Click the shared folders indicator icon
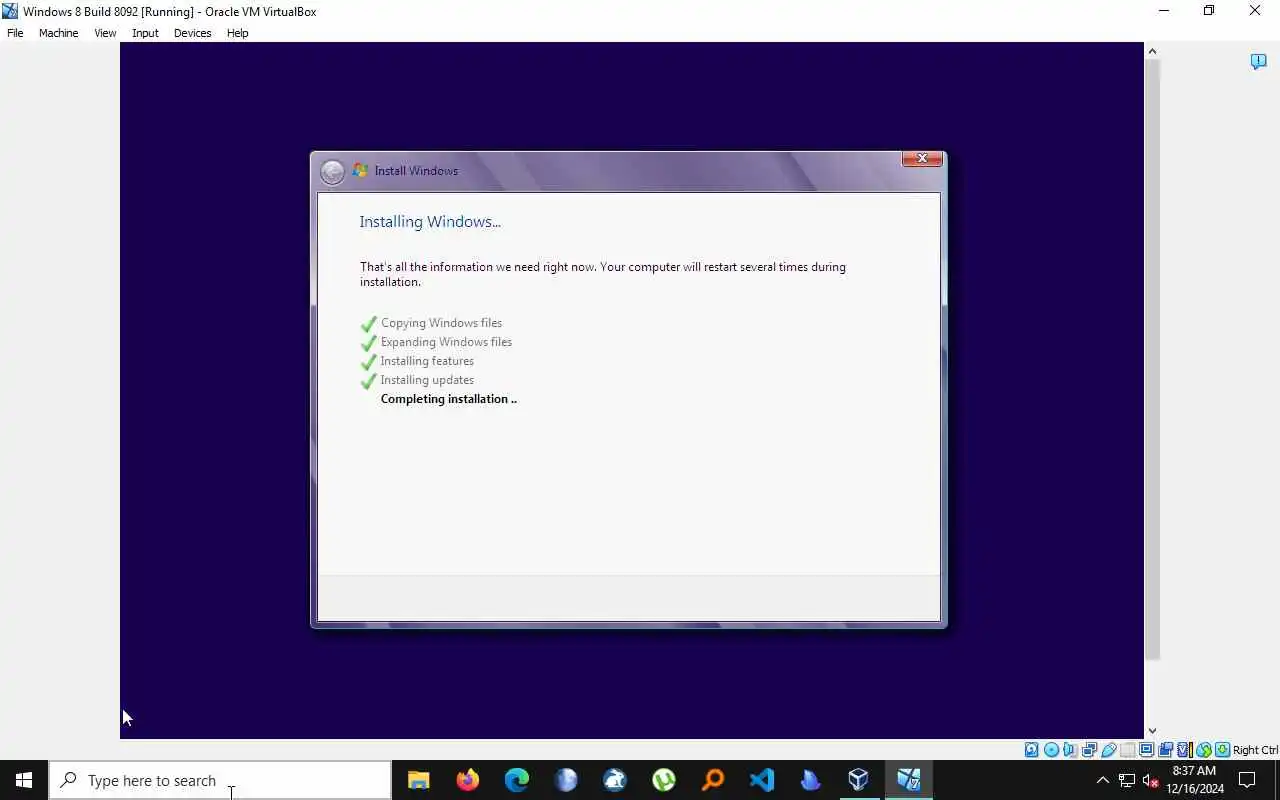The height and width of the screenshot is (800, 1280). (x=1128, y=750)
